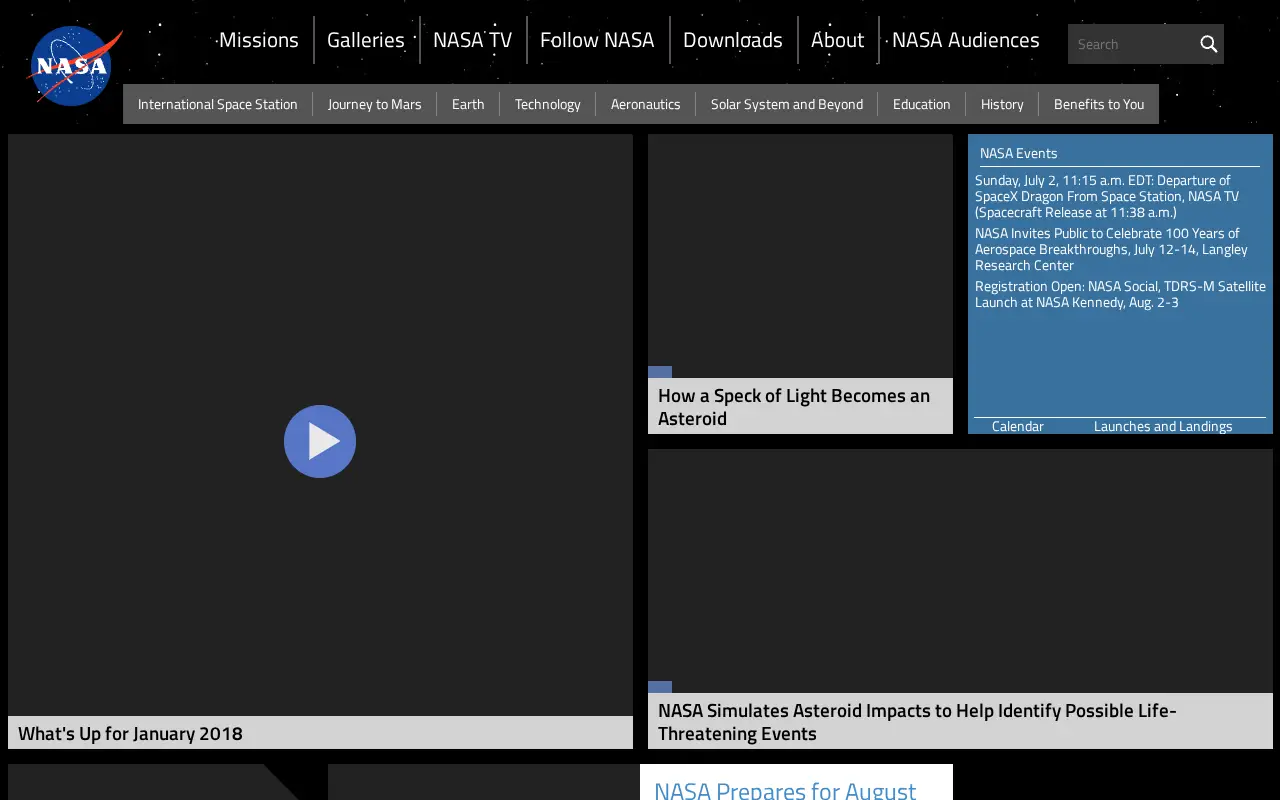1280x800 pixels.
Task: Expand the NASA Audiences menu
Action: click(x=966, y=40)
